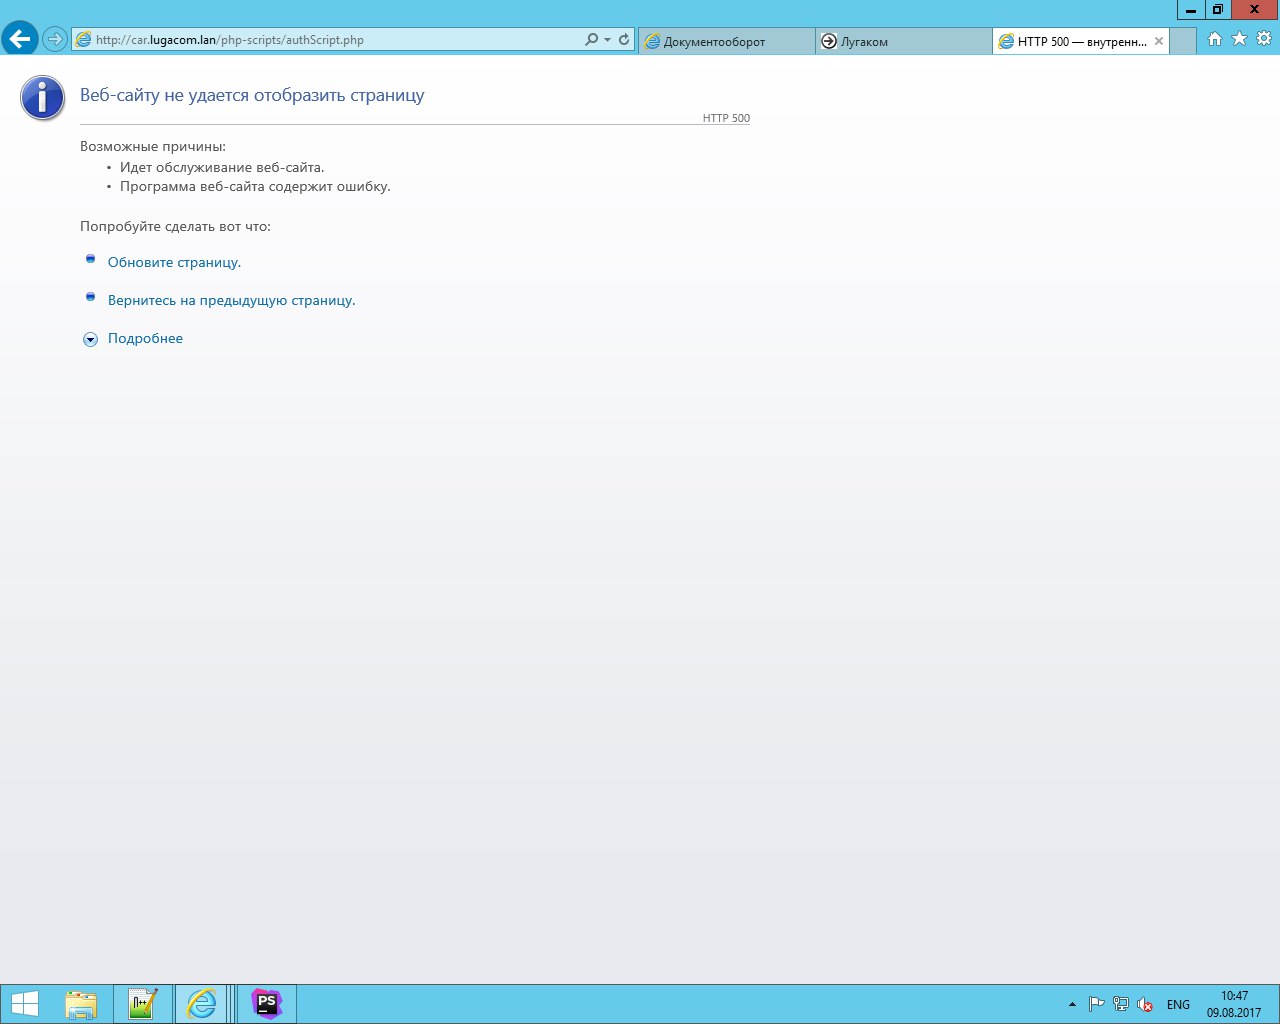1280x1024 pixels.
Task: Click the muted volume tray icon
Action: coord(1145,1004)
